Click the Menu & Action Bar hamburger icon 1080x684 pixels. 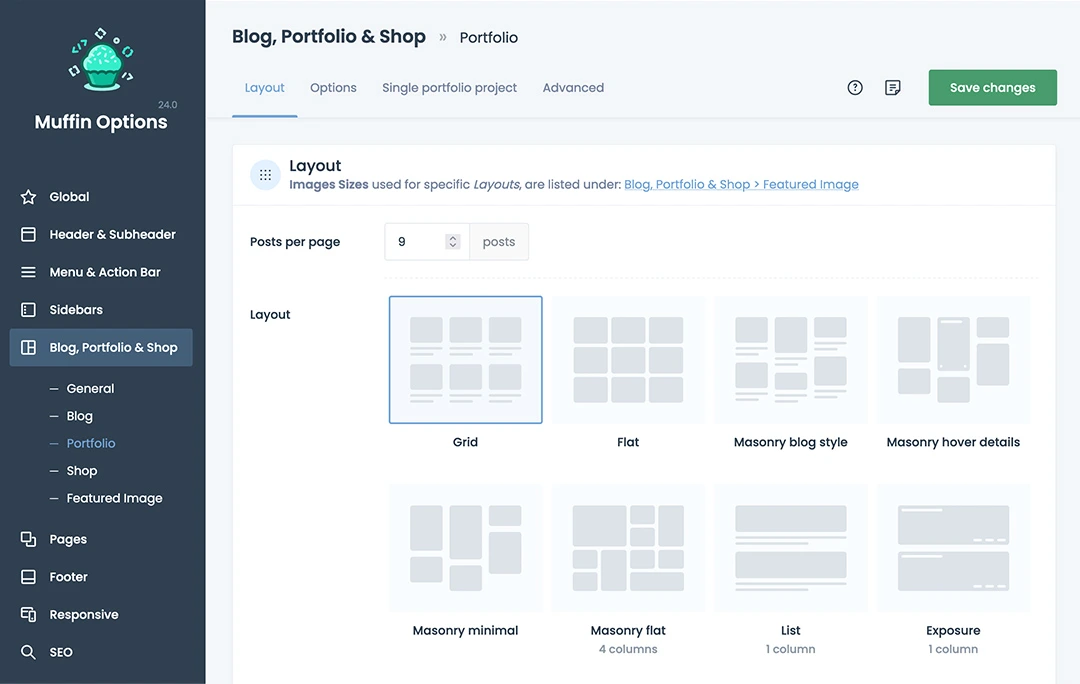29,272
